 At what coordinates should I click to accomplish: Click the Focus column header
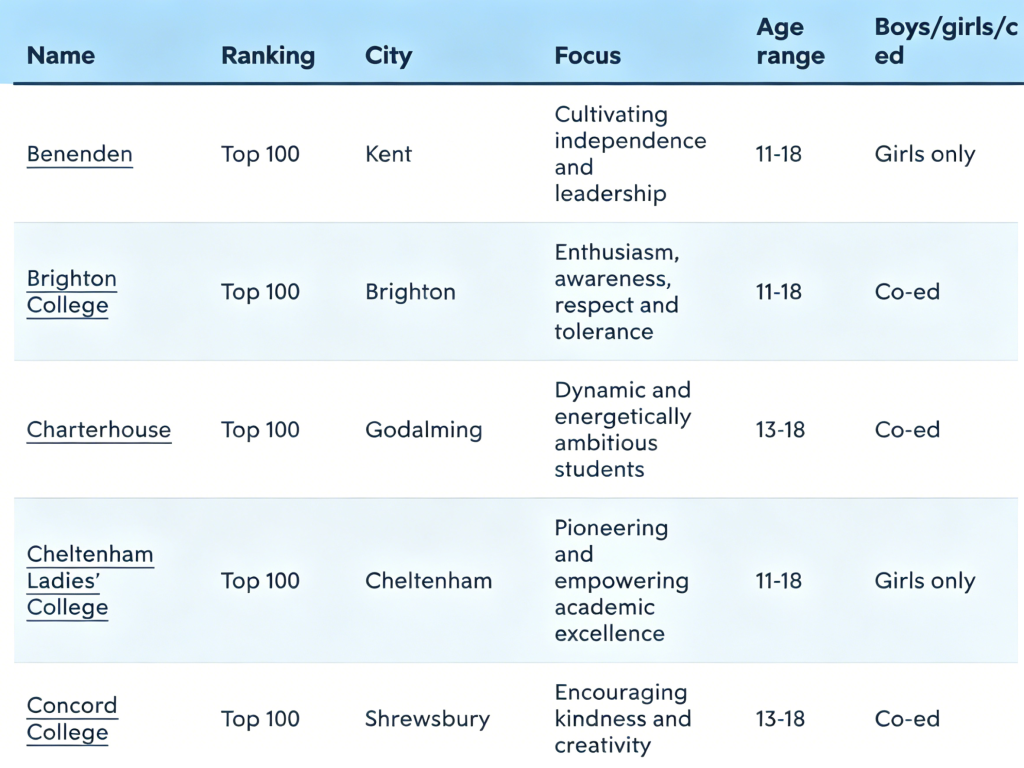coord(588,55)
